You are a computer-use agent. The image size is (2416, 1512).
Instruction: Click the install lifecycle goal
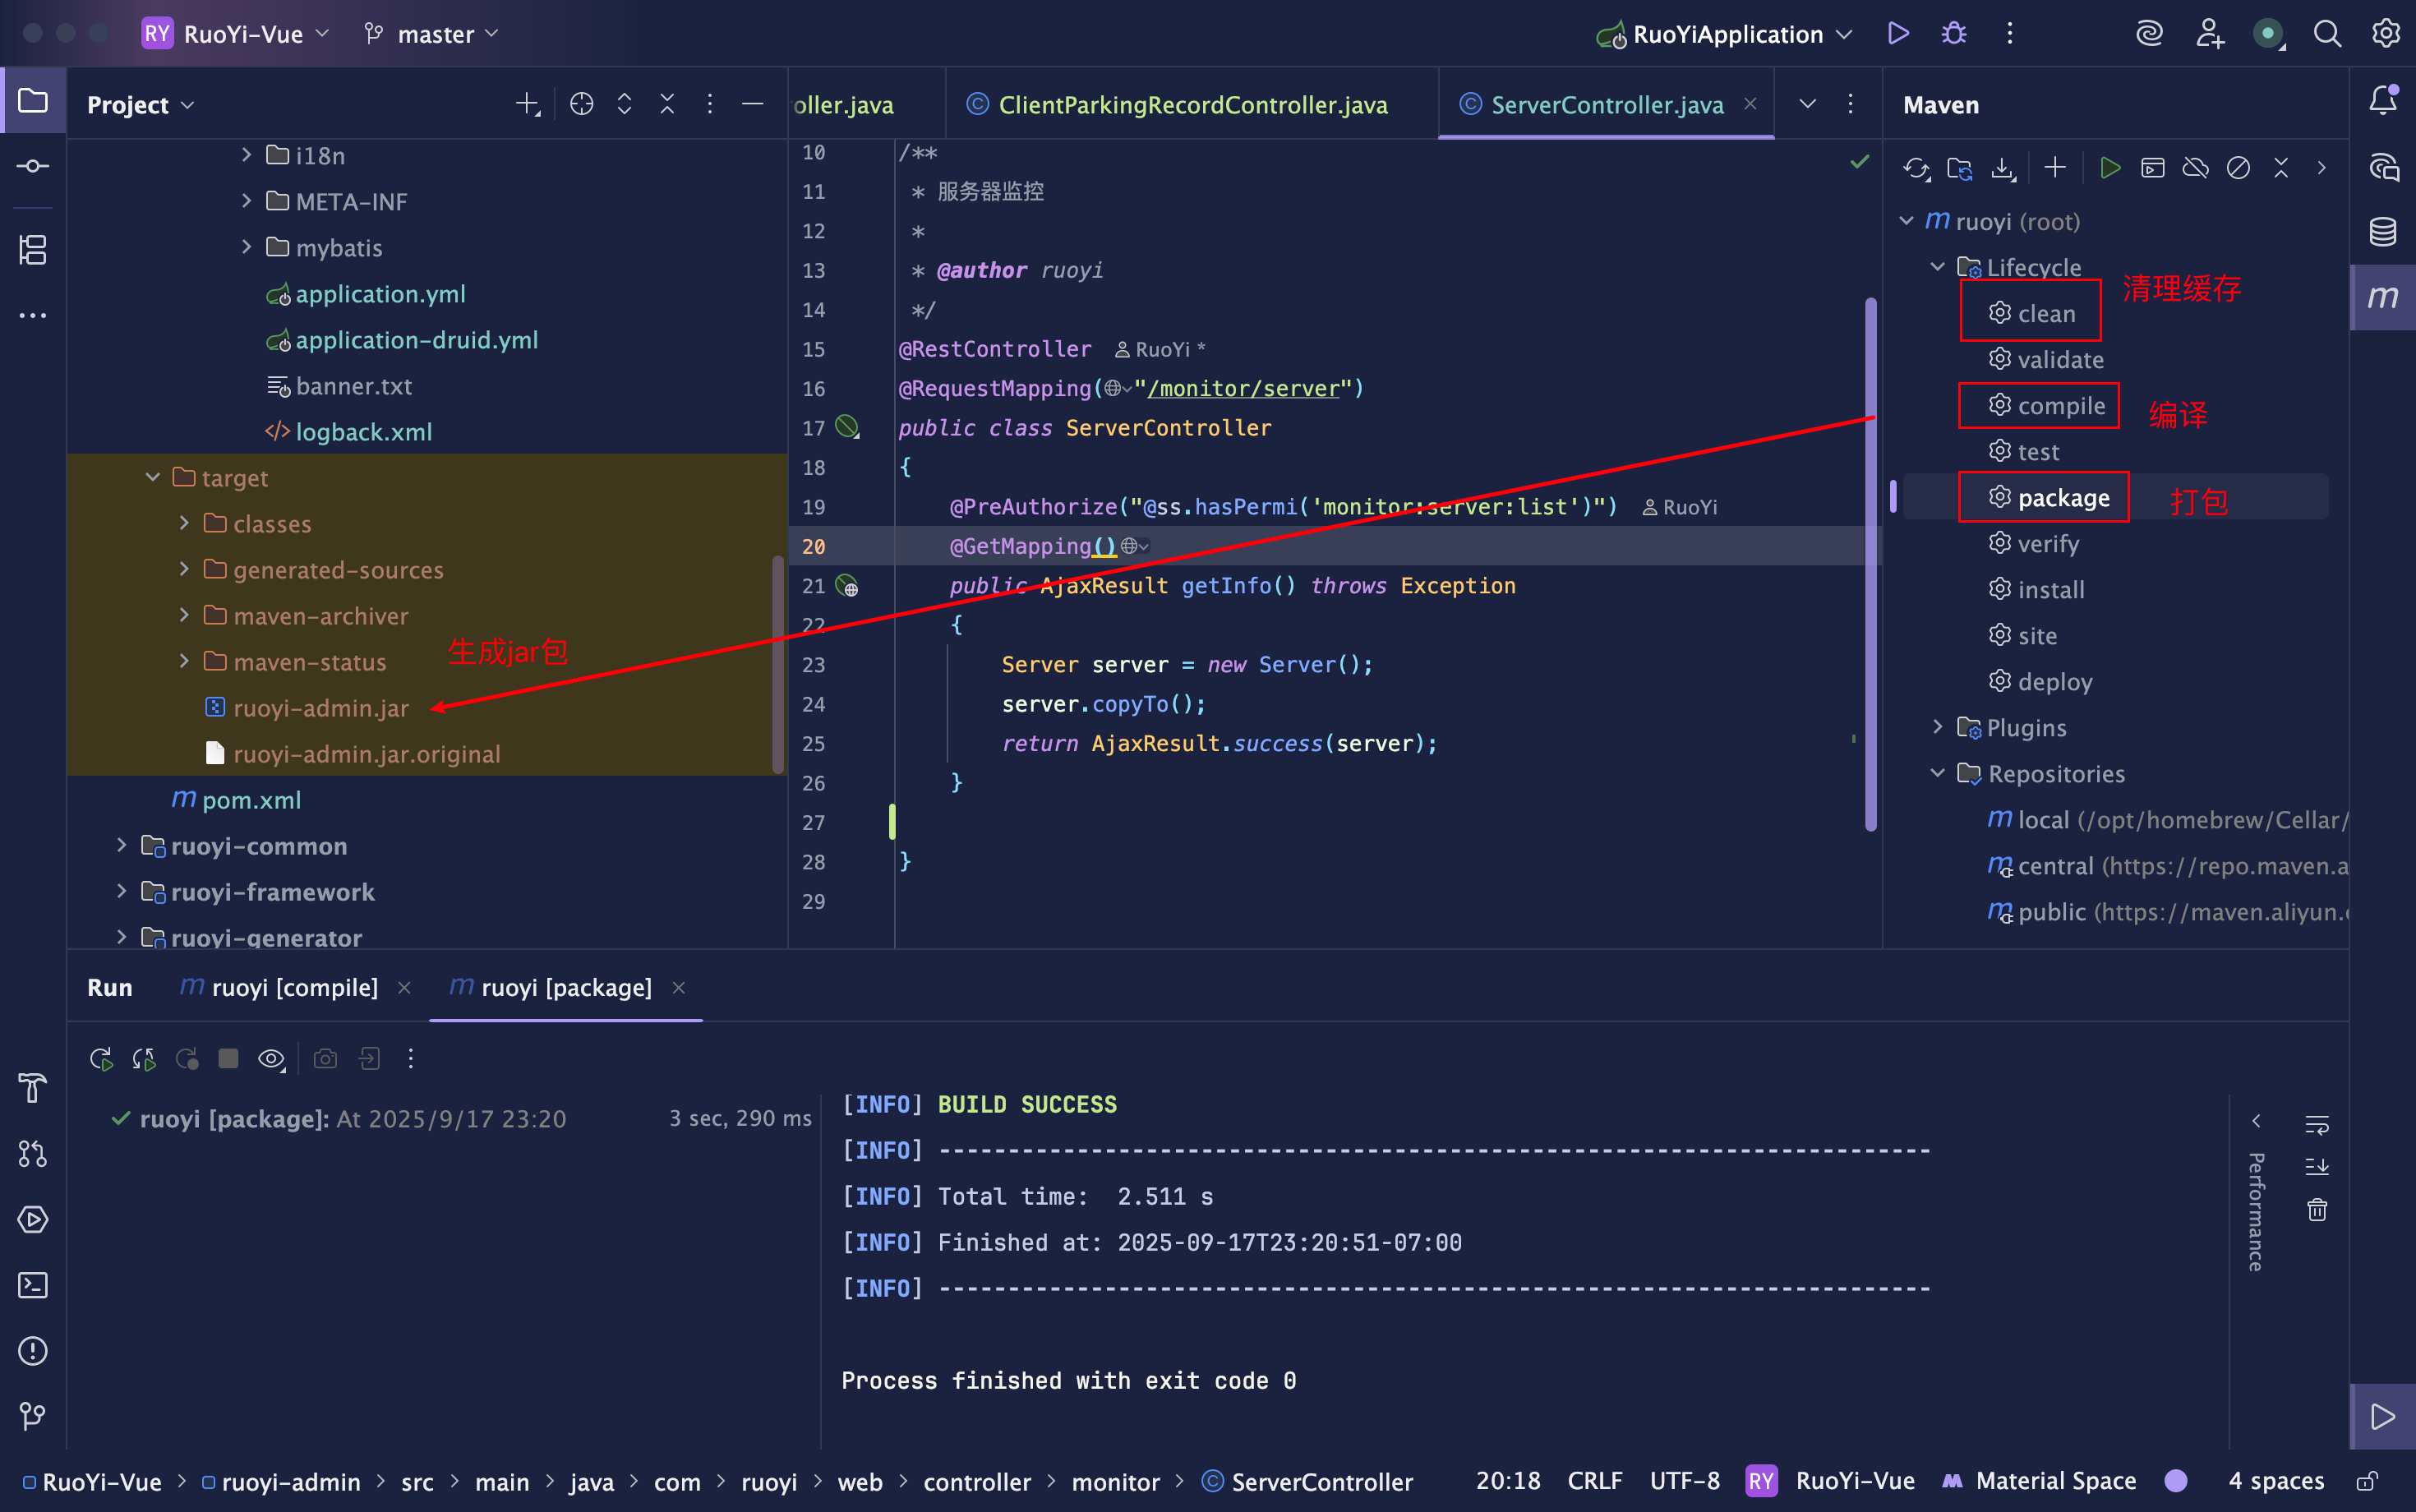[x=2050, y=590]
